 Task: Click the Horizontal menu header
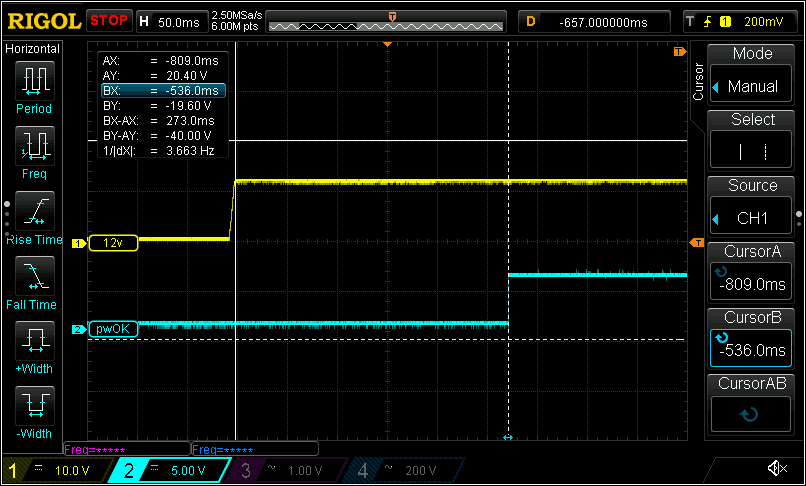click(32, 49)
